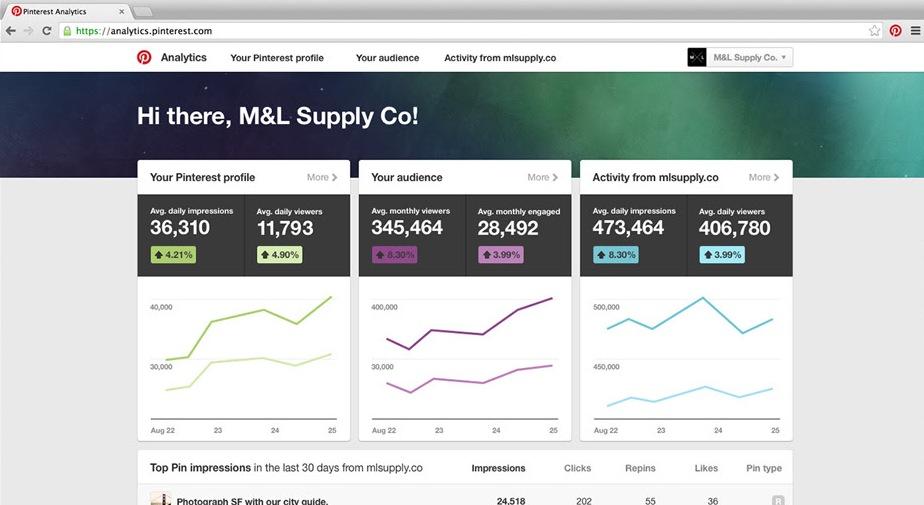The height and width of the screenshot is (505, 924).
Task: Click the browser back arrow
Action: click(x=11, y=31)
